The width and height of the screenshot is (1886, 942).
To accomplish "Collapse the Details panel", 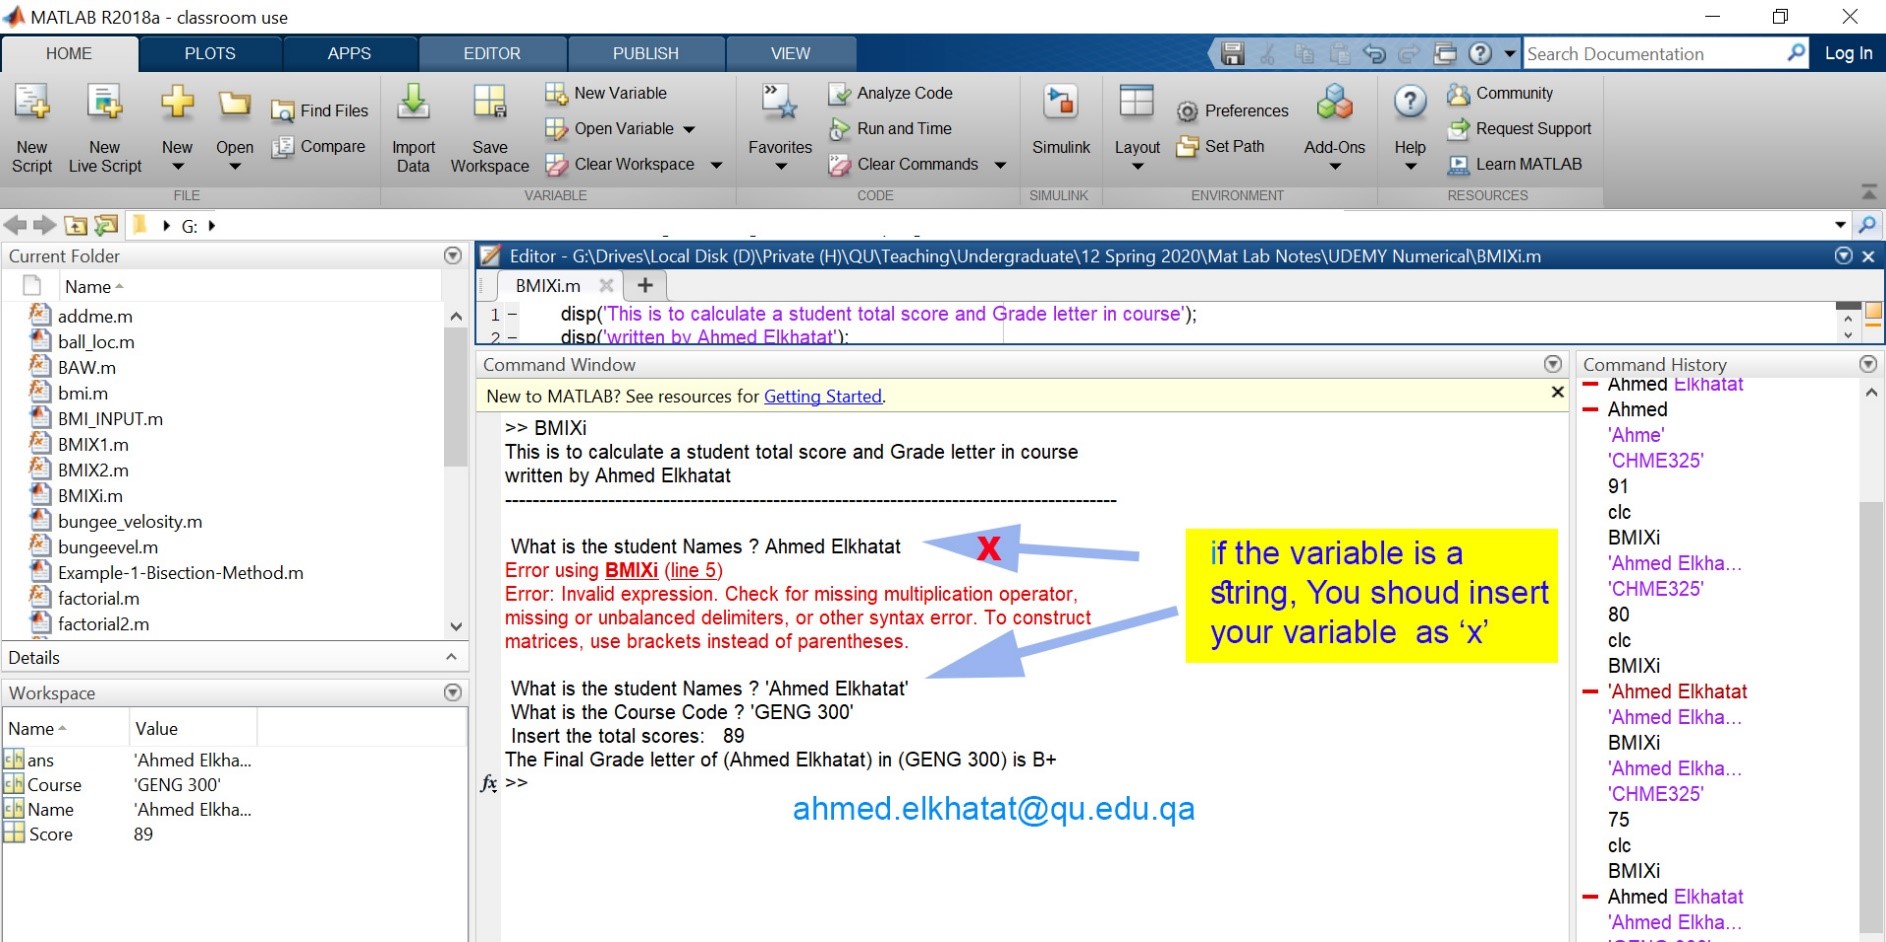I will [x=451, y=657].
